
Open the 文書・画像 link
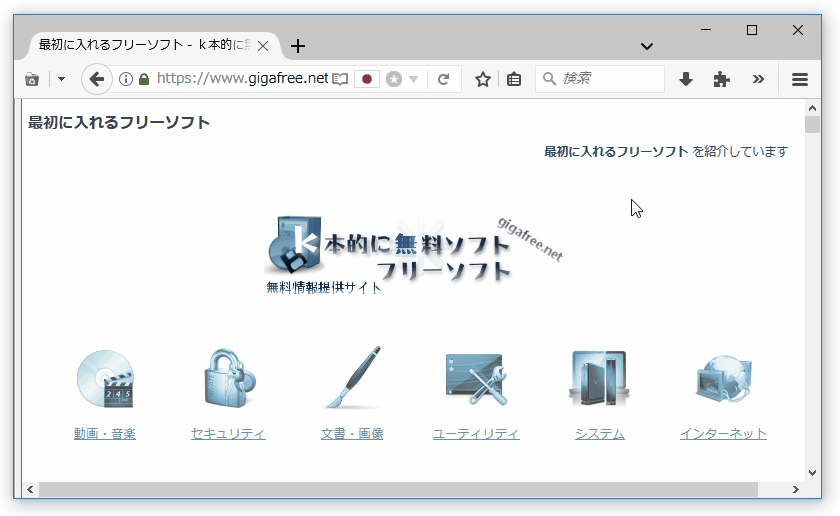[x=352, y=433]
